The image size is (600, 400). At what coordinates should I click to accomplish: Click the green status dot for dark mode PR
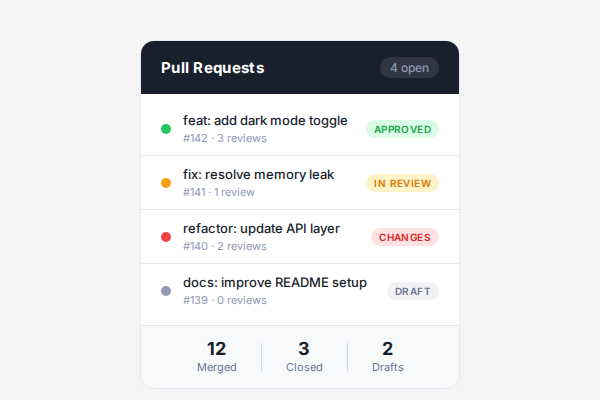click(166, 129)
